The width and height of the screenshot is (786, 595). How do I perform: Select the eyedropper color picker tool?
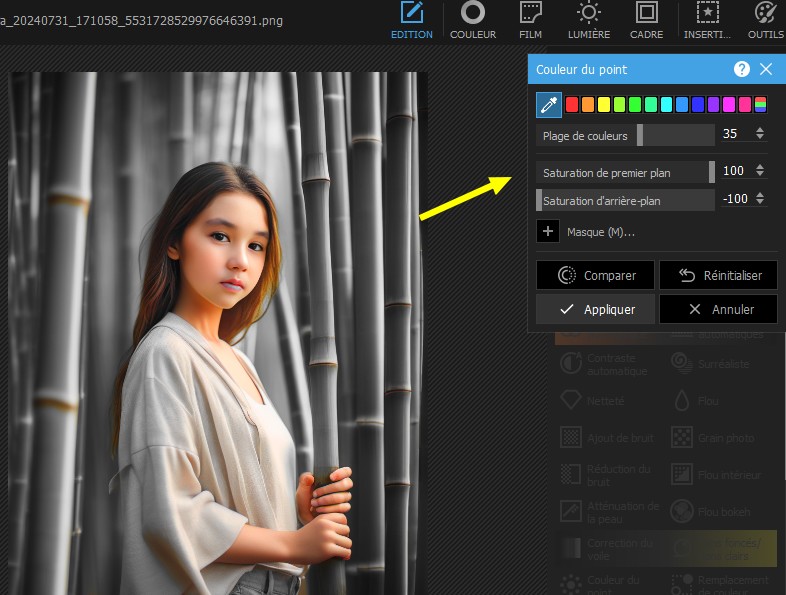(549, 105)
